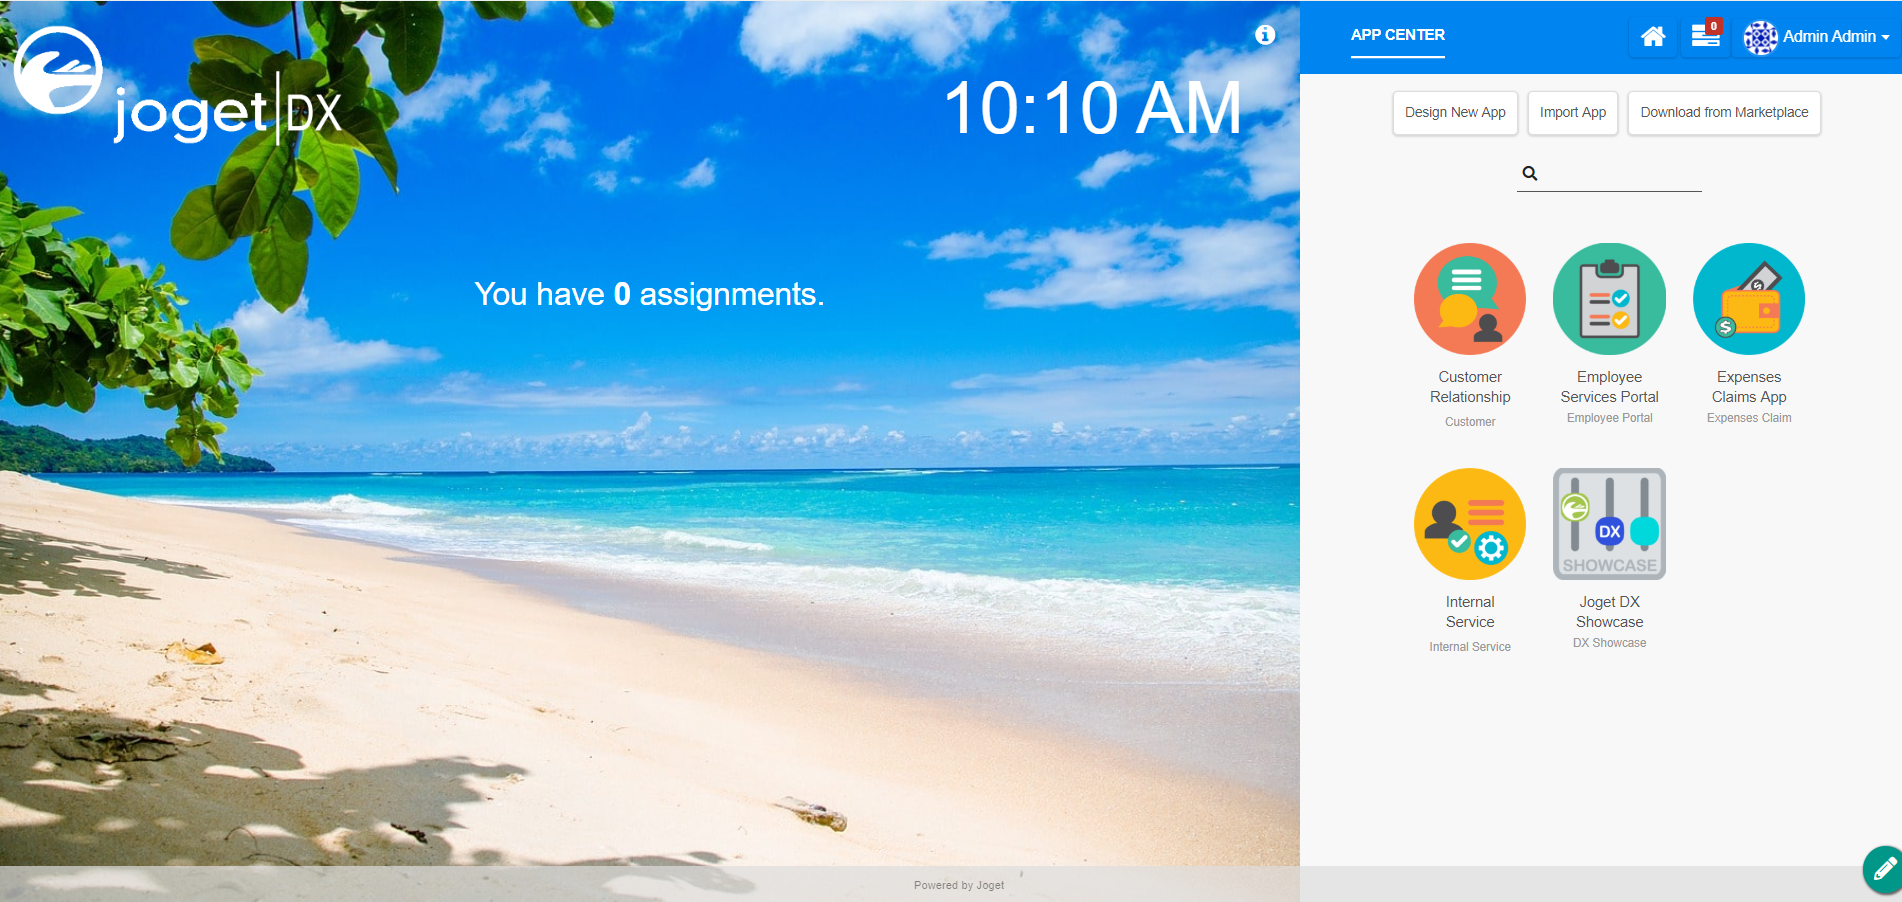Viewport: 1902px width, 902px height.
Task: Open the inbox notifications icon
Action: pos(1705,36)
